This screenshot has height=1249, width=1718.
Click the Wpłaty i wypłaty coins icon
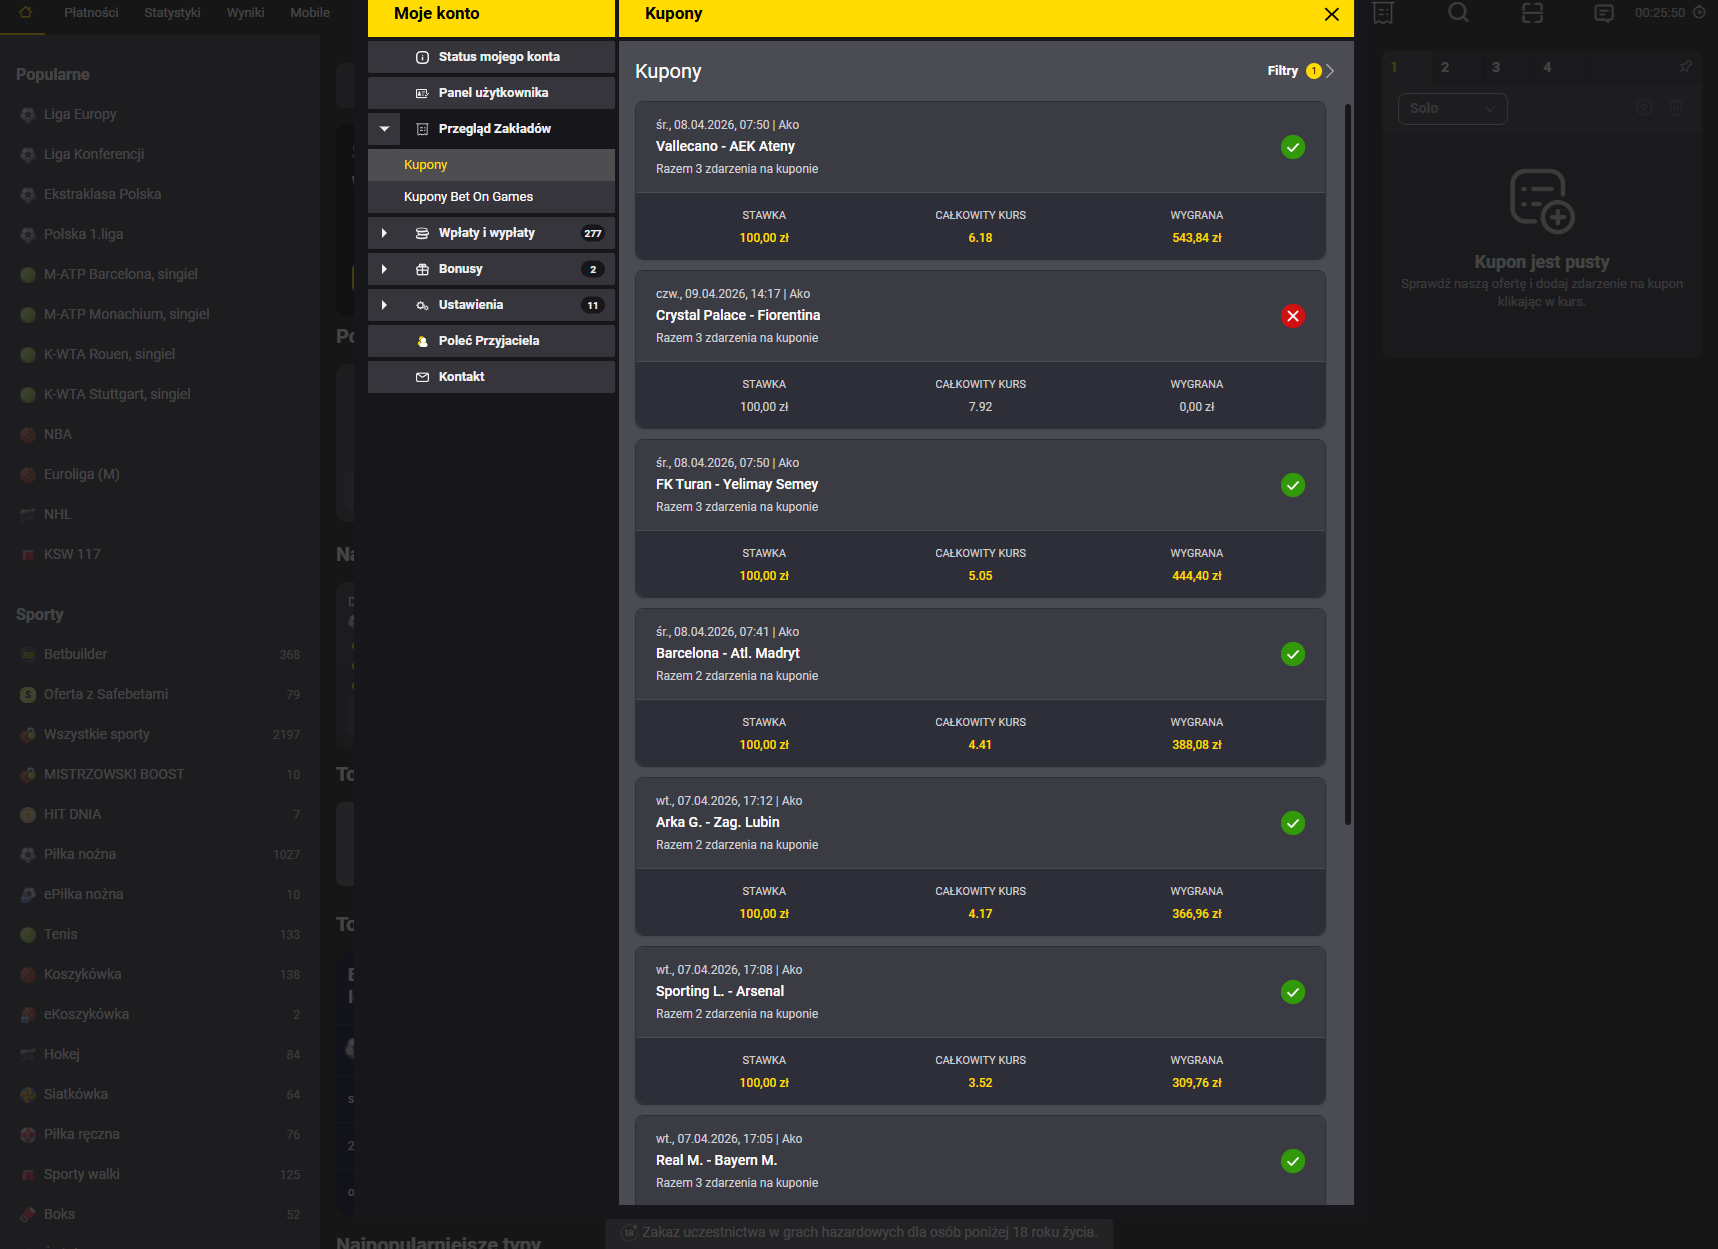(x=422, y=233)
